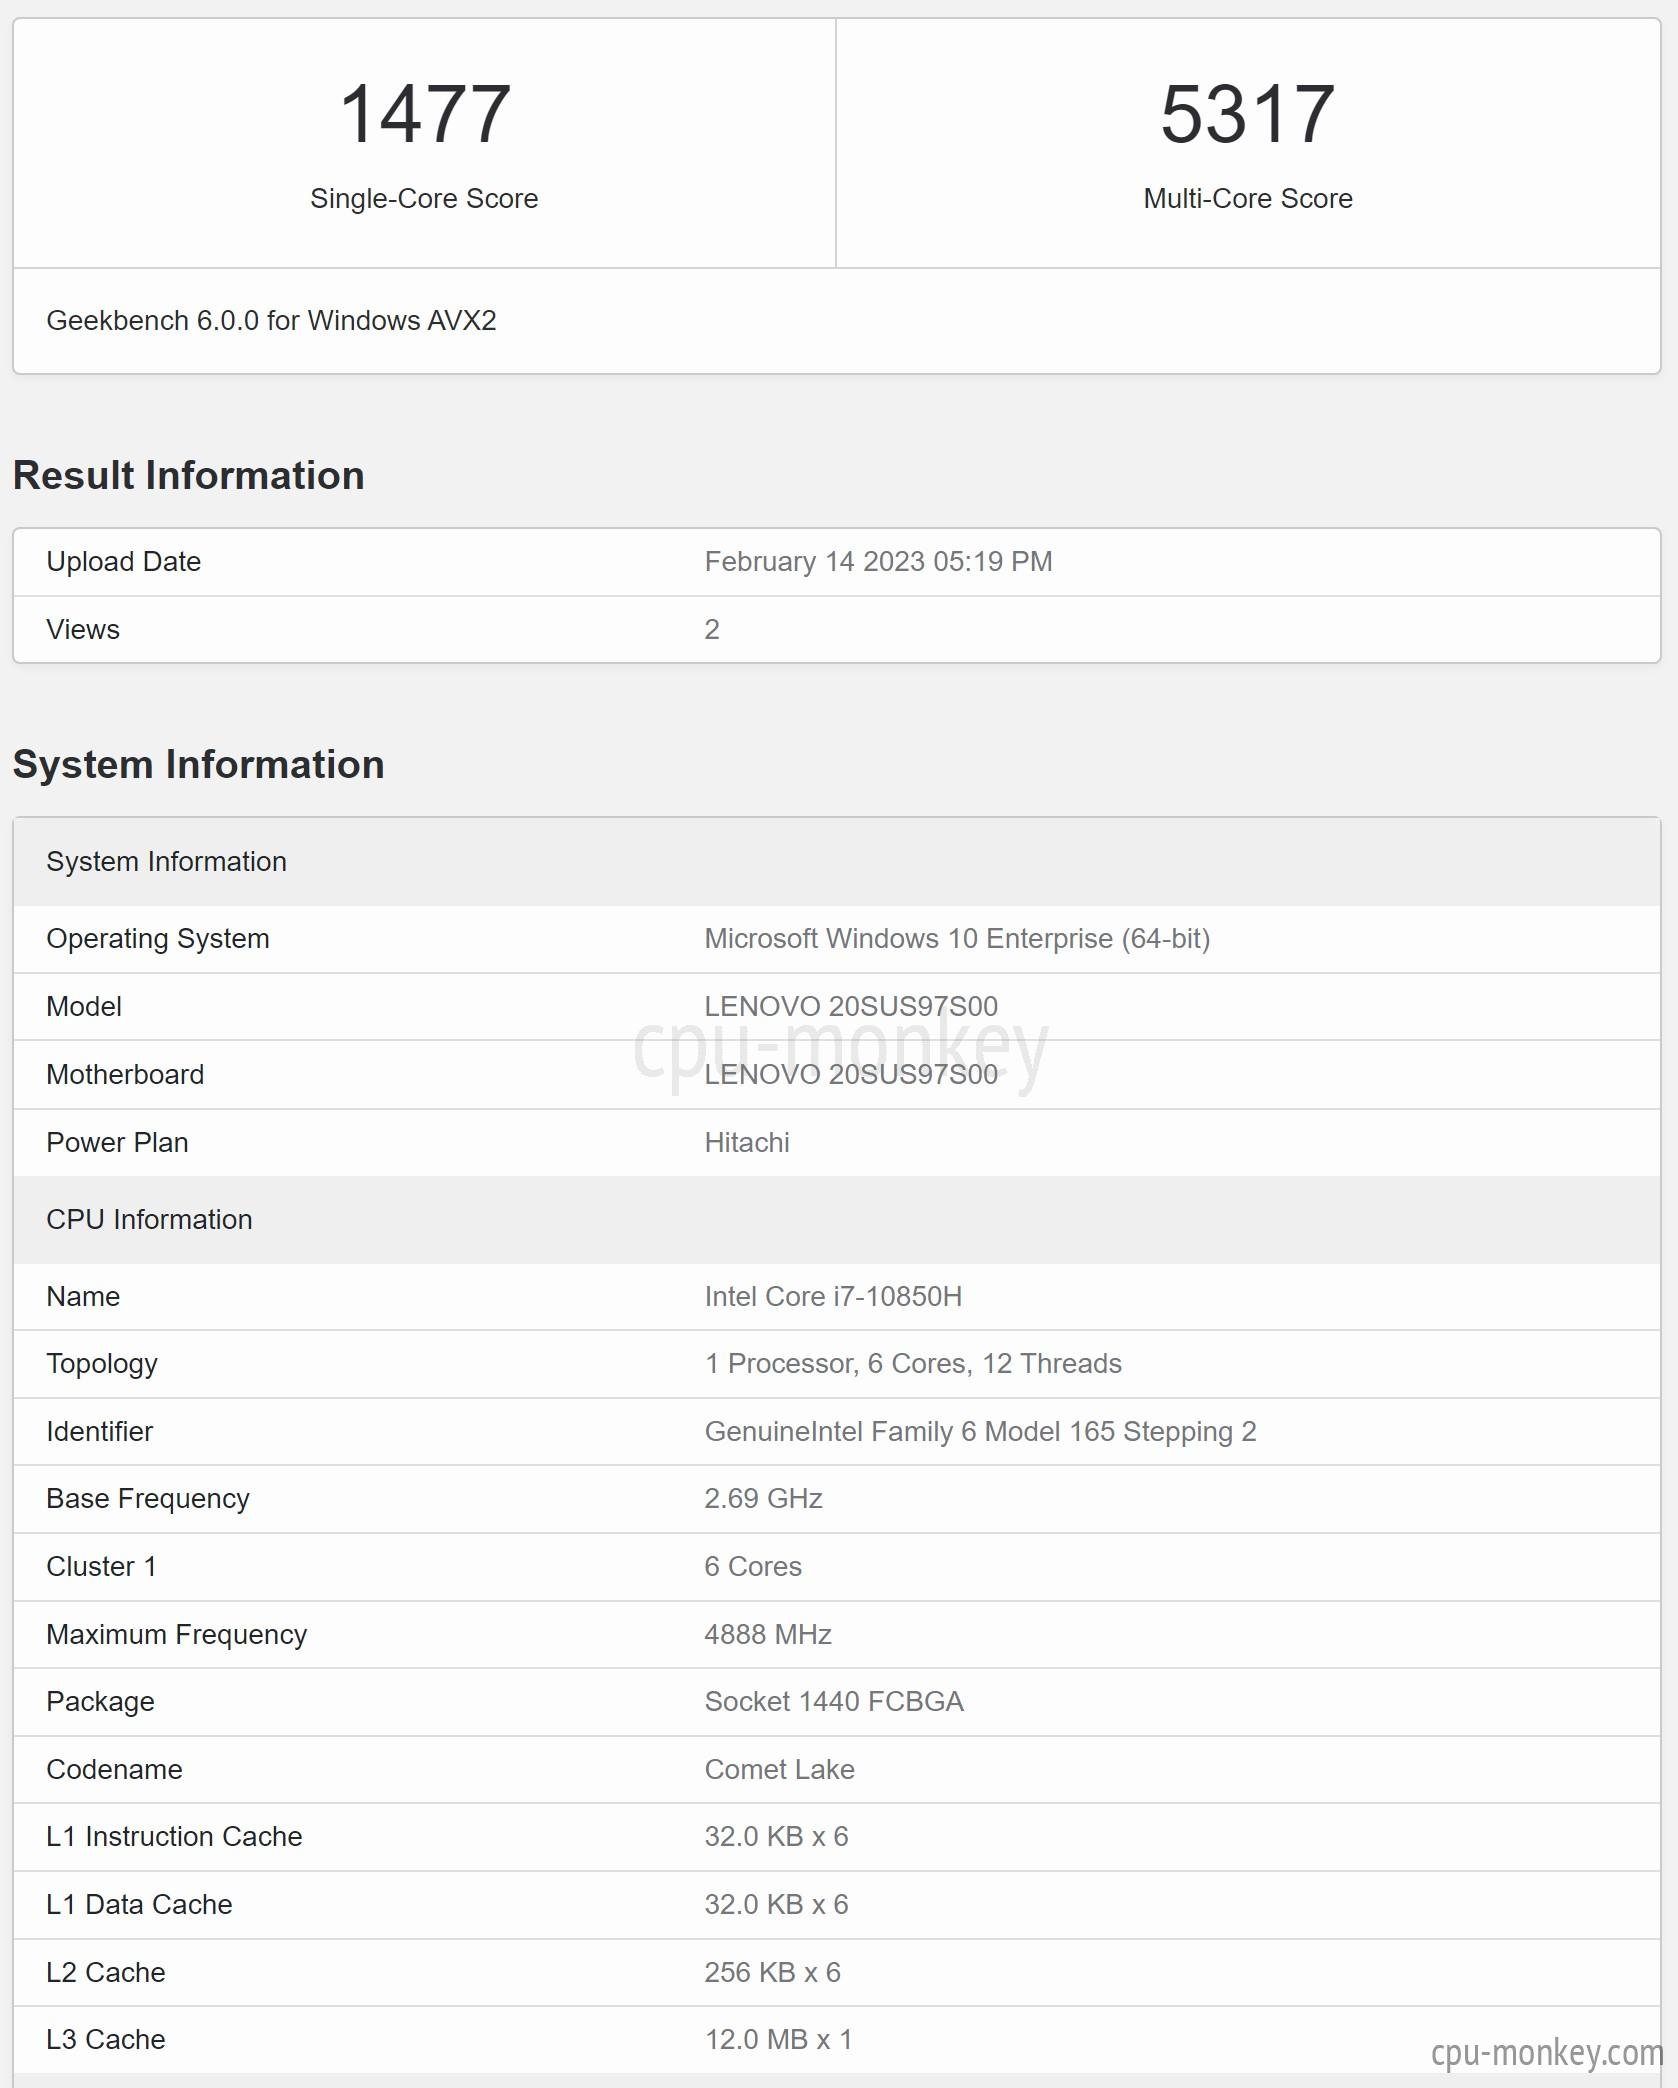
Task: Click the L3 Cache label
Action: pyautogui.click(x=106, y=2039)
